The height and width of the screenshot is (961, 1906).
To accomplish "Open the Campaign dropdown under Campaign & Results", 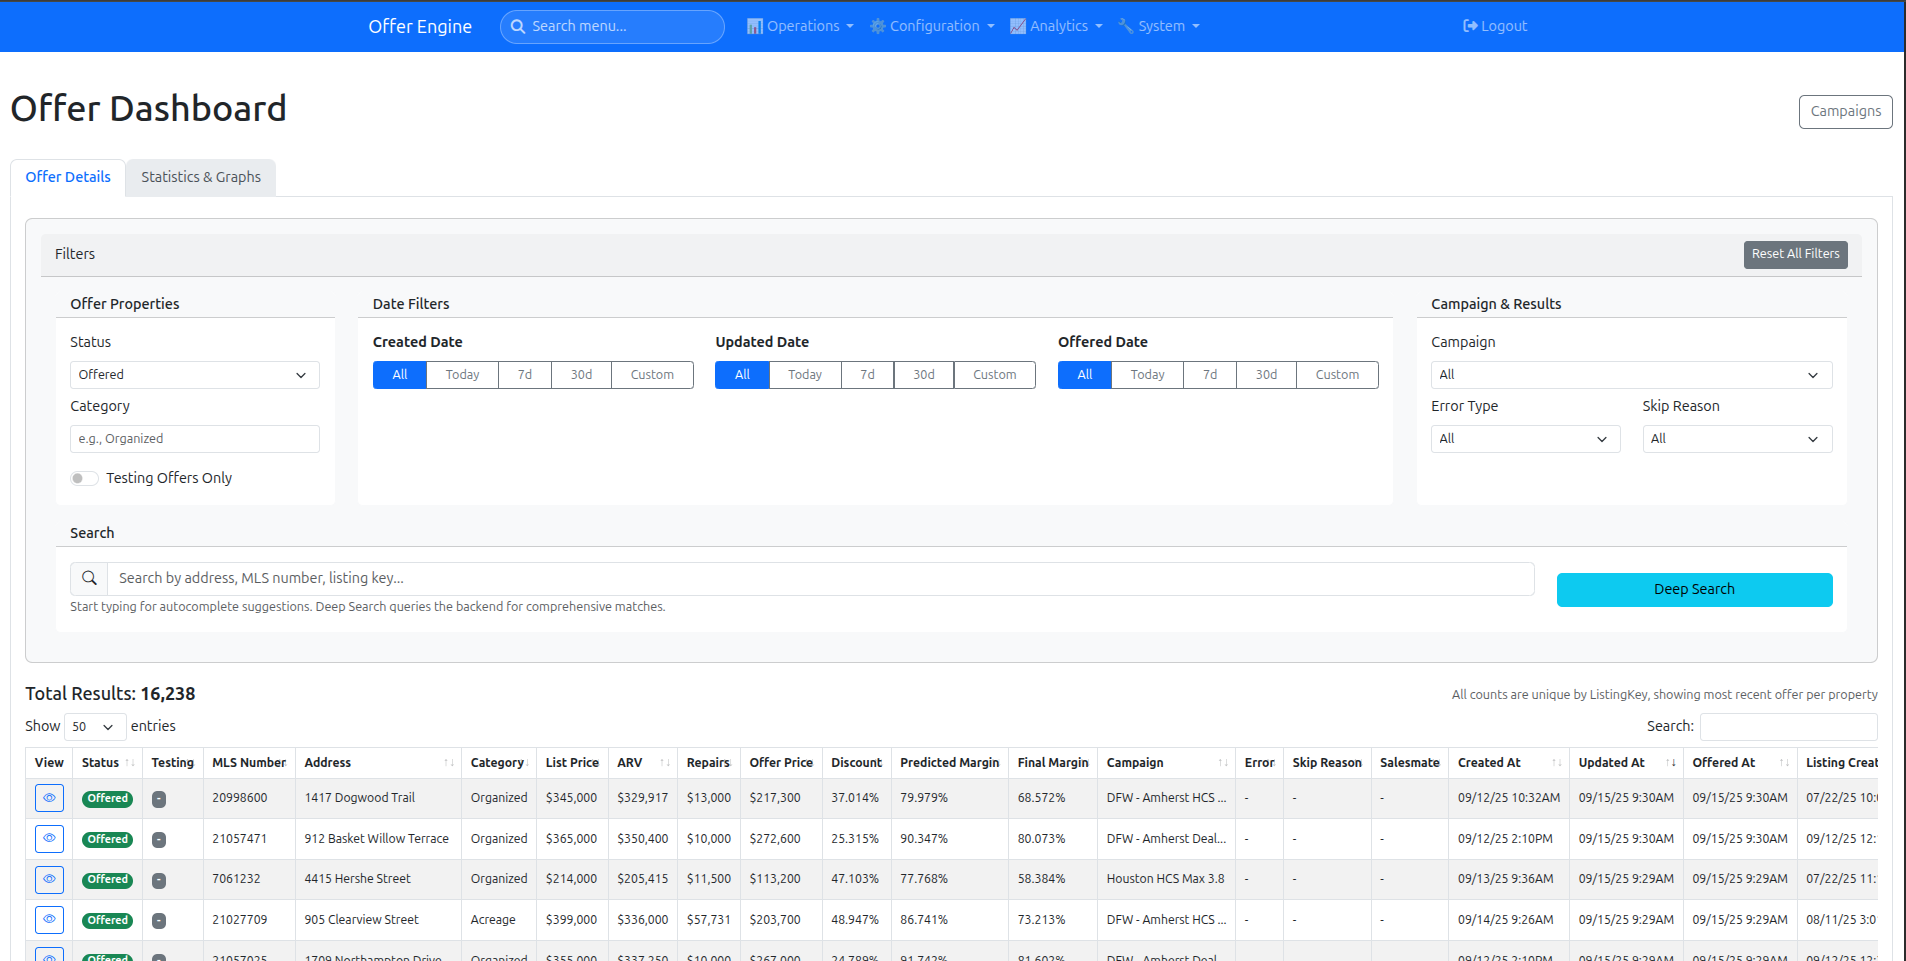I will click(x=1630, y=374).
